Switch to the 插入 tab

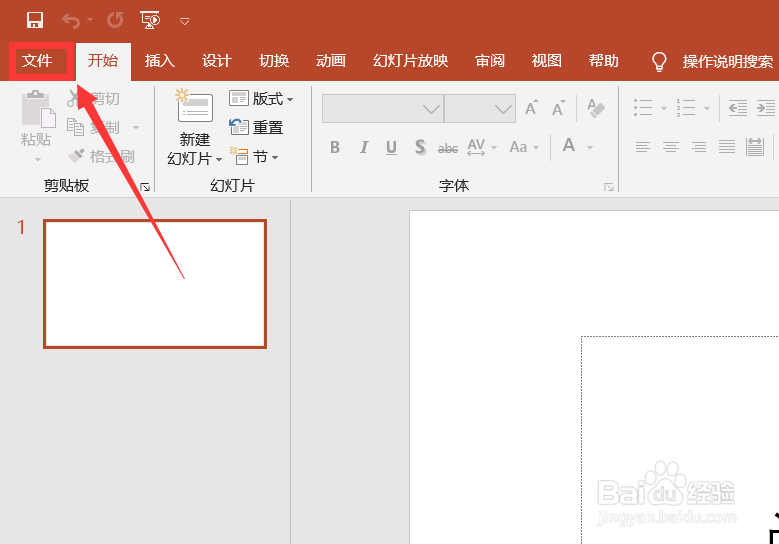(x=159, y=61)
